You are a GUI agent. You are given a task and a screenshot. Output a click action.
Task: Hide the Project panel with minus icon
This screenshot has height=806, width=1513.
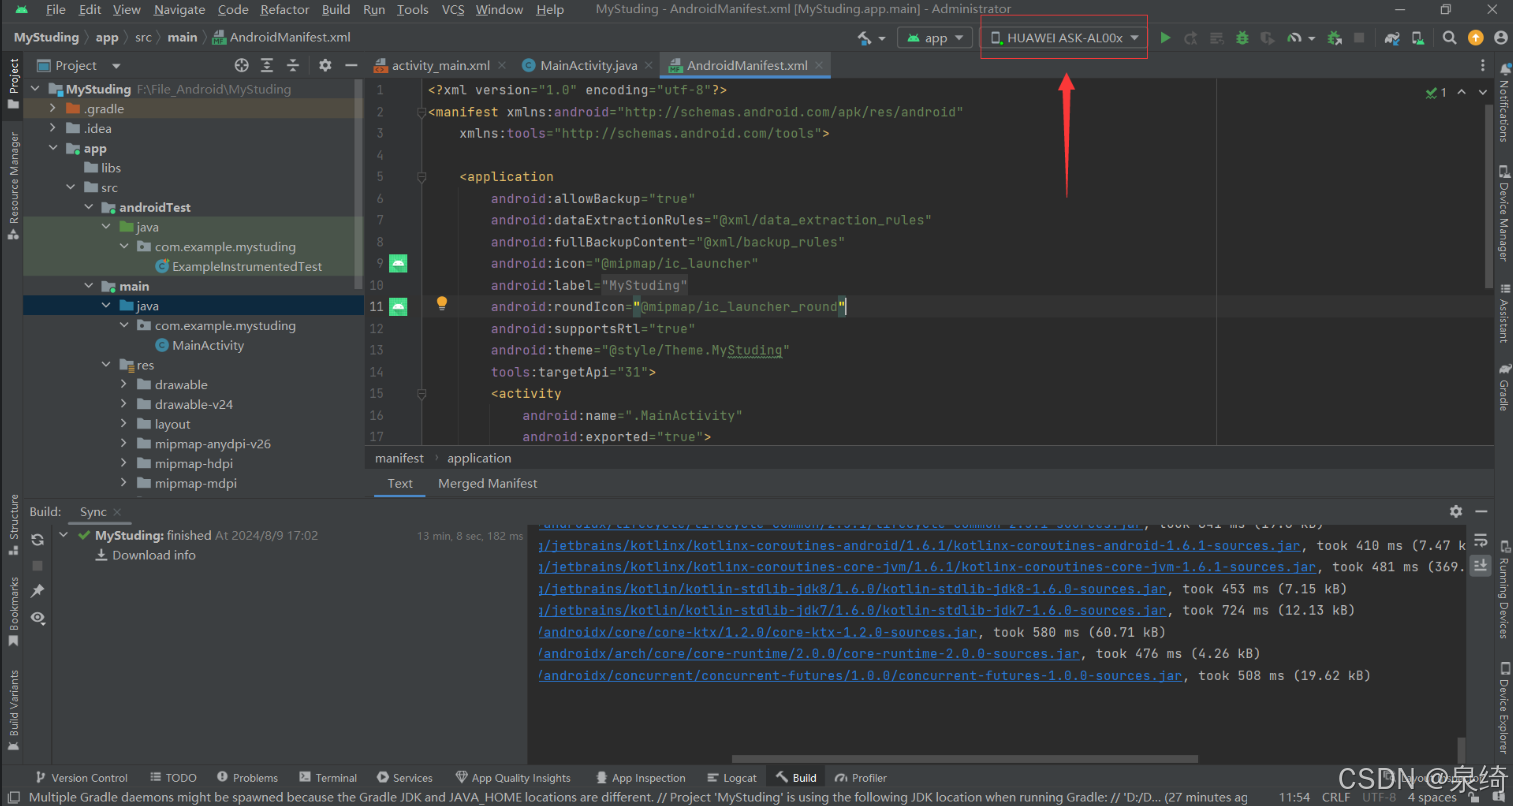[351, 65]
